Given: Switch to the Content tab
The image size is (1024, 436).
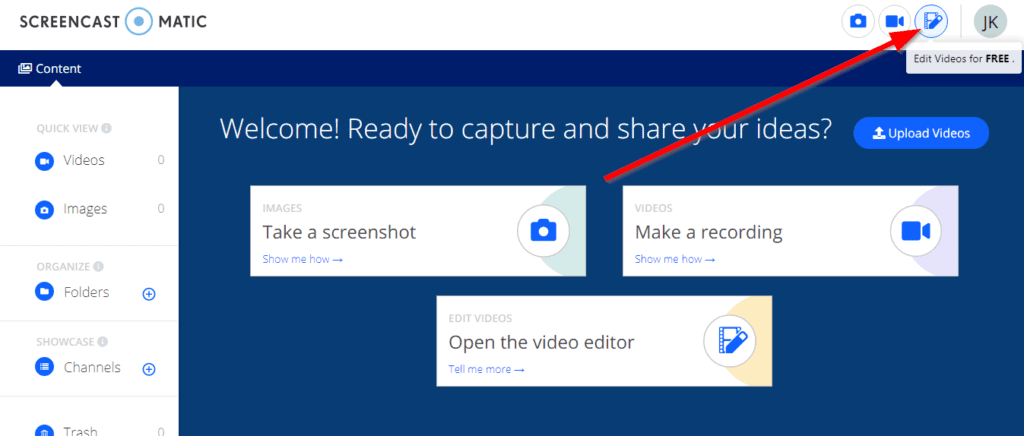Looking at the screenshot, I should [x=50, y=69].
